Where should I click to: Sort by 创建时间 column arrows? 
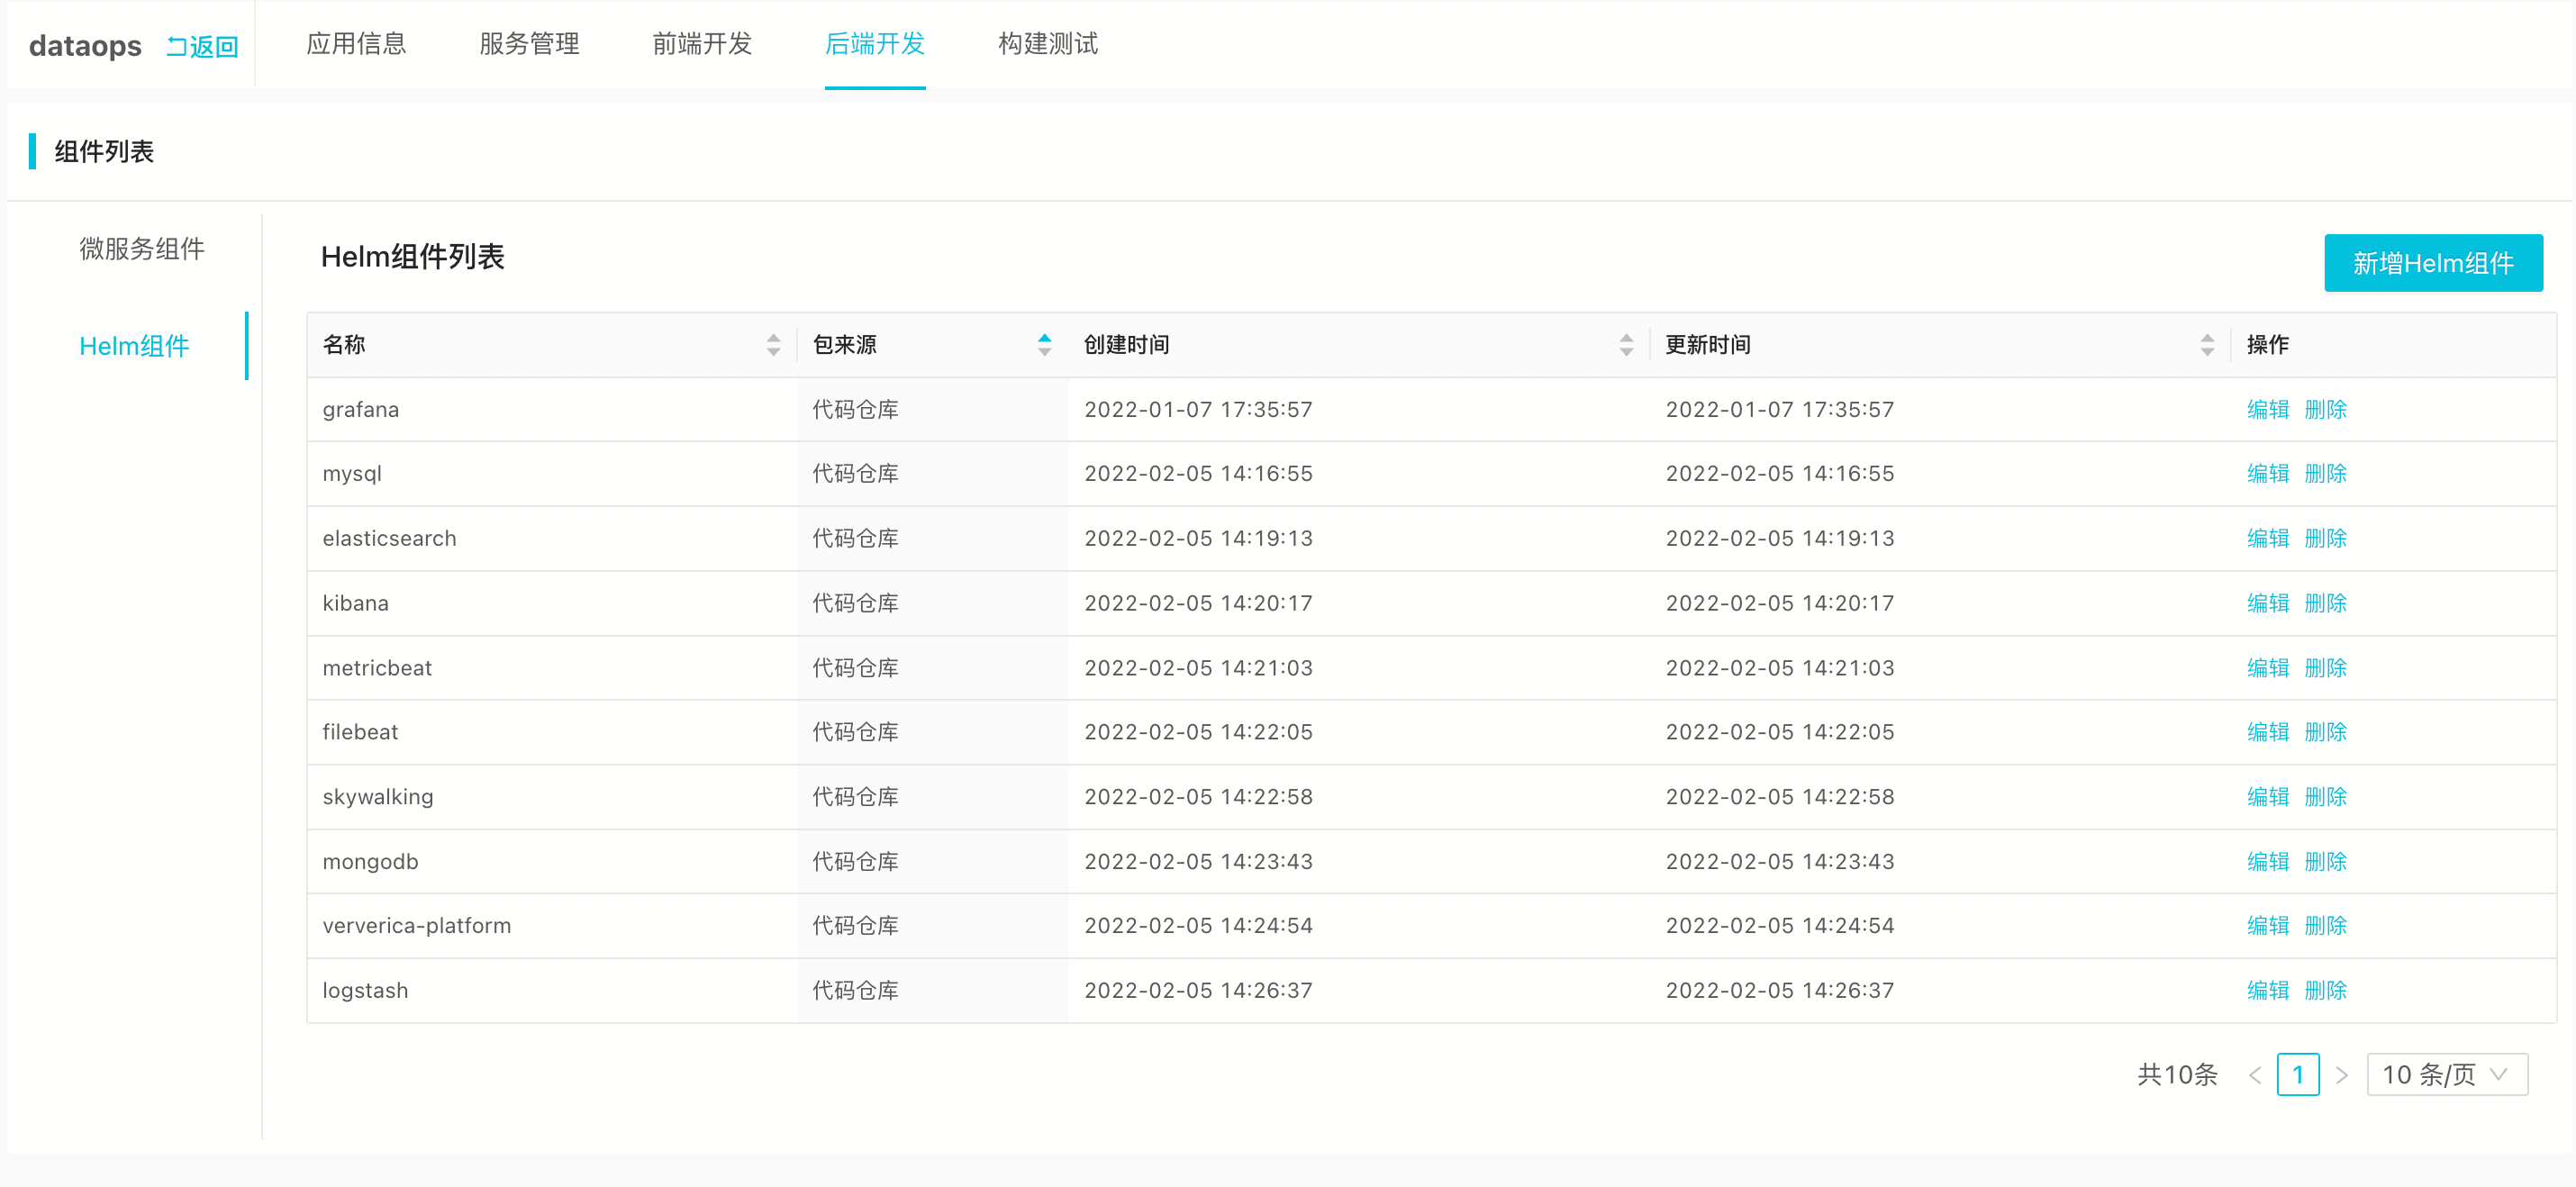coord(1626,345)
